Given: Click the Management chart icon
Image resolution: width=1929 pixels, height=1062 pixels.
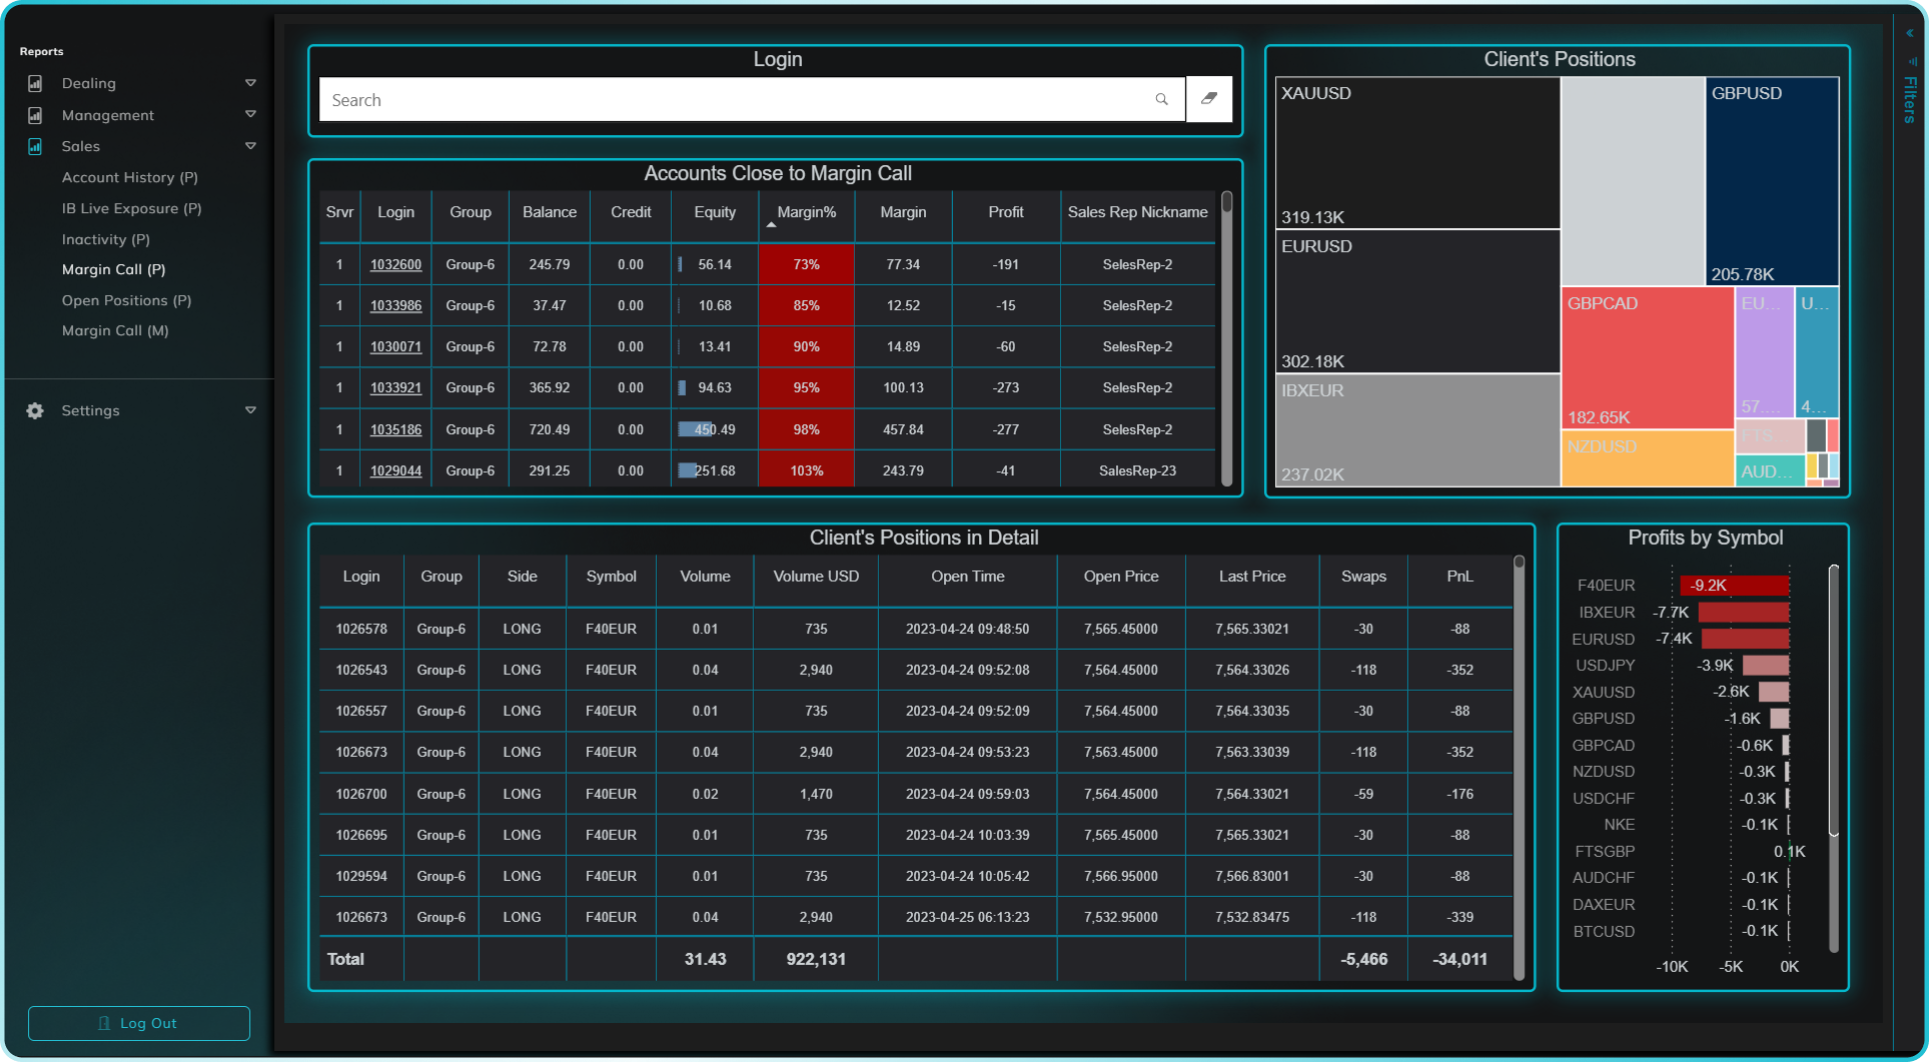Looking at the screenshot, I should click(x=35, y=115).
